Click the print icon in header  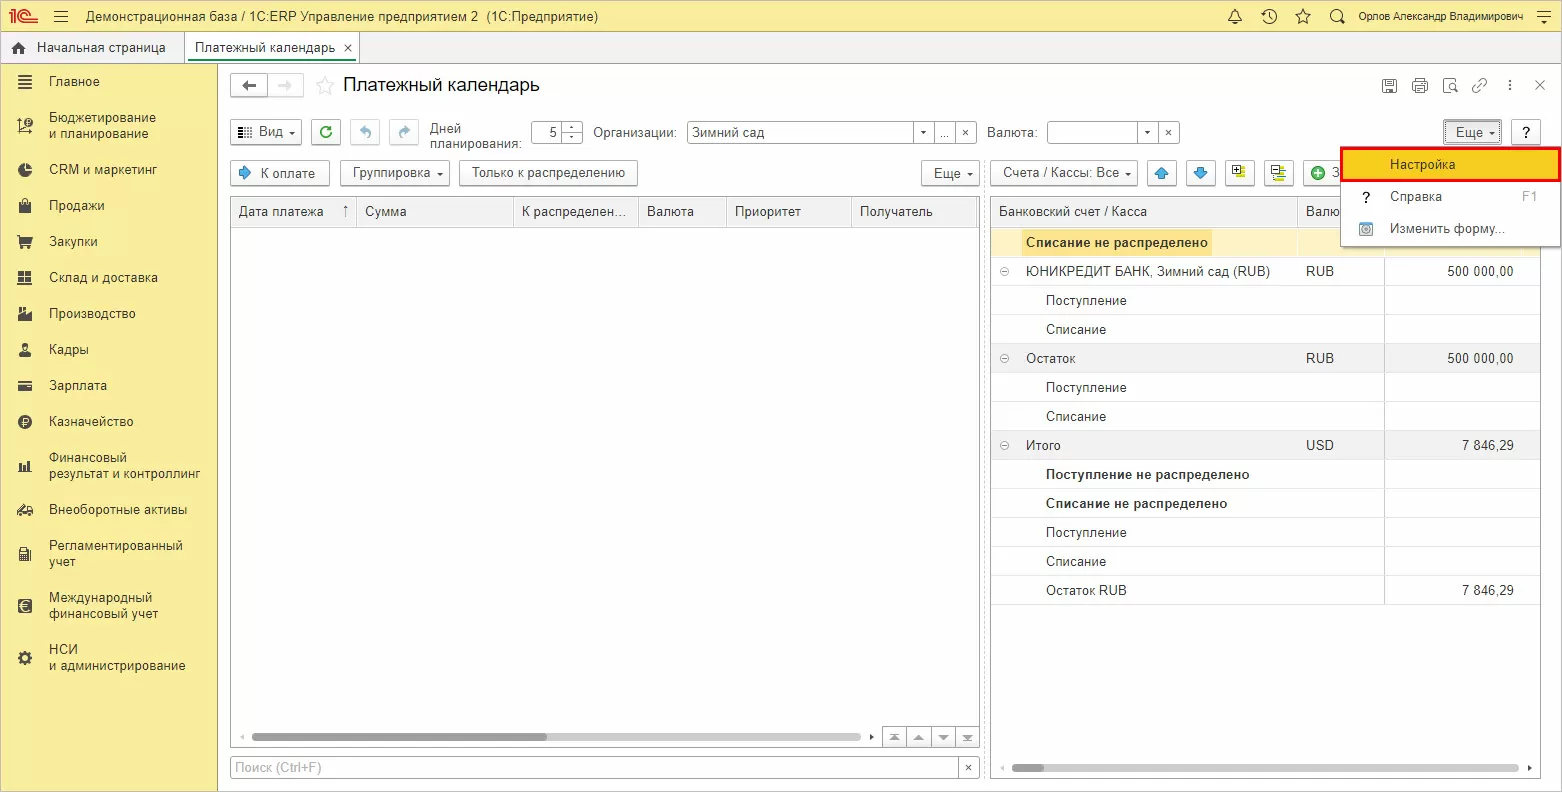pos(1419,86)
